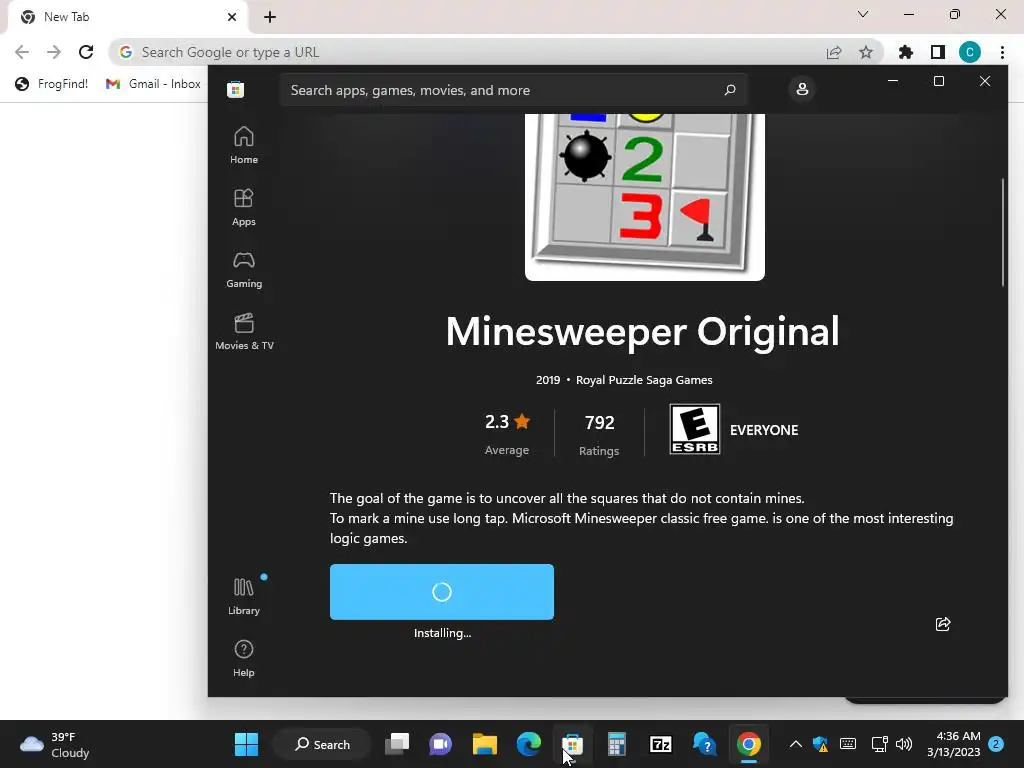Click the Microsoft Store logo icon
Screen dimensions: 1024x768
[x=236, y=89]
